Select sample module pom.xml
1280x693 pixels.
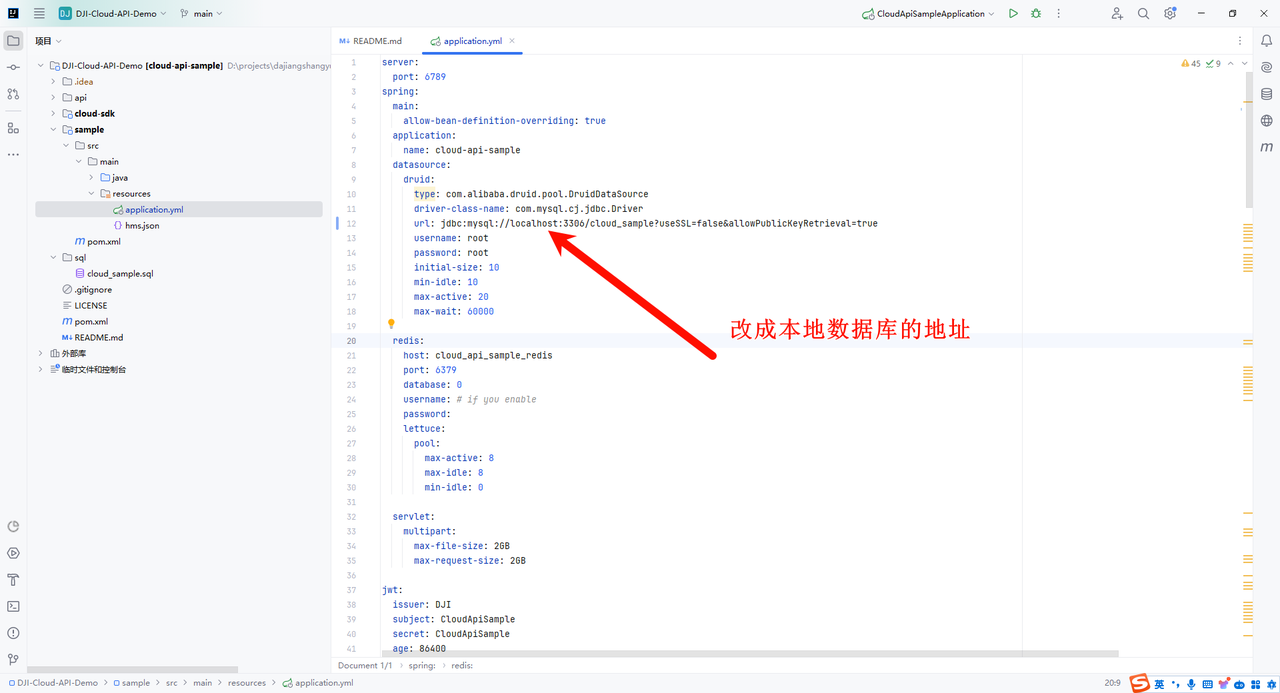pyautogui.click(x=104, y=242)
